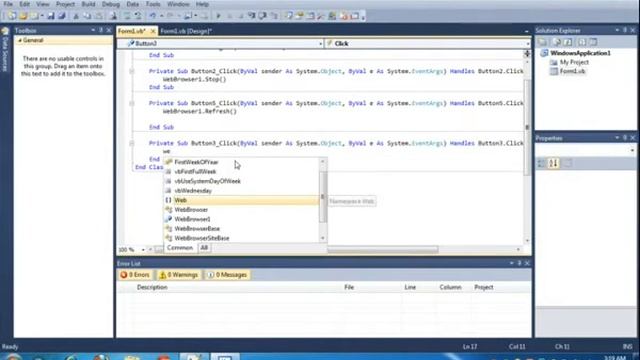Select the Common tab in IntelliSense list
640x360 pixels.
tap(180, 248)
